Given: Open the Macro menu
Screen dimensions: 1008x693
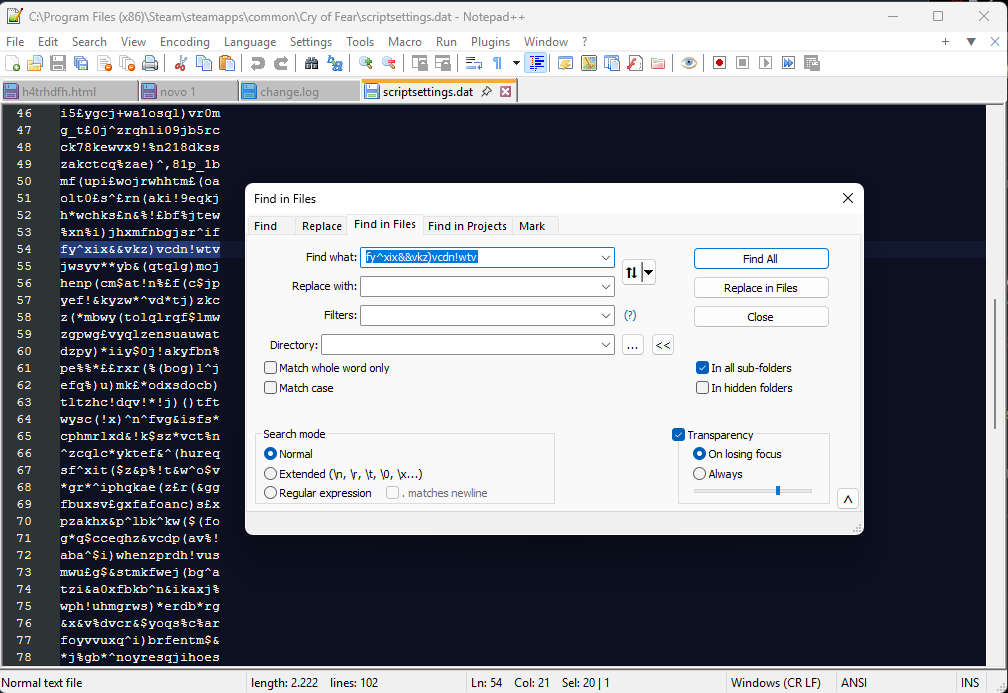Looking at the screenshot, I should point(405,42).
